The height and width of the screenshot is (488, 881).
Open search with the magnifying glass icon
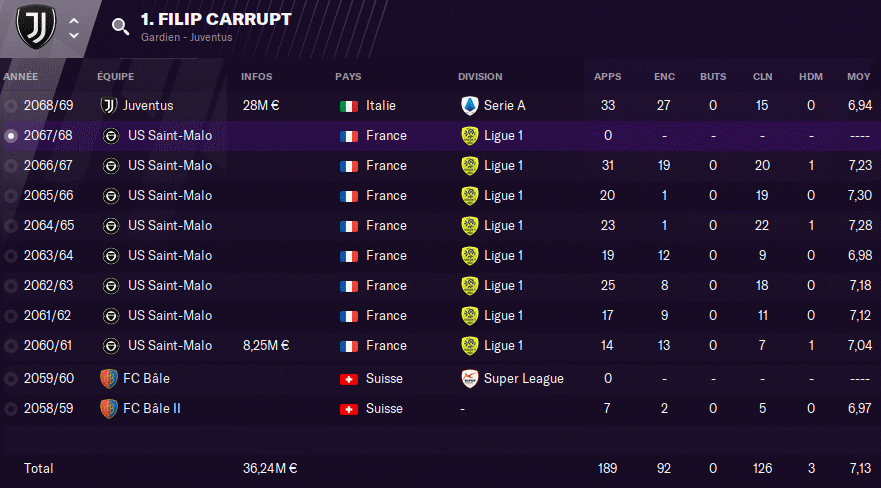[120, 26]
